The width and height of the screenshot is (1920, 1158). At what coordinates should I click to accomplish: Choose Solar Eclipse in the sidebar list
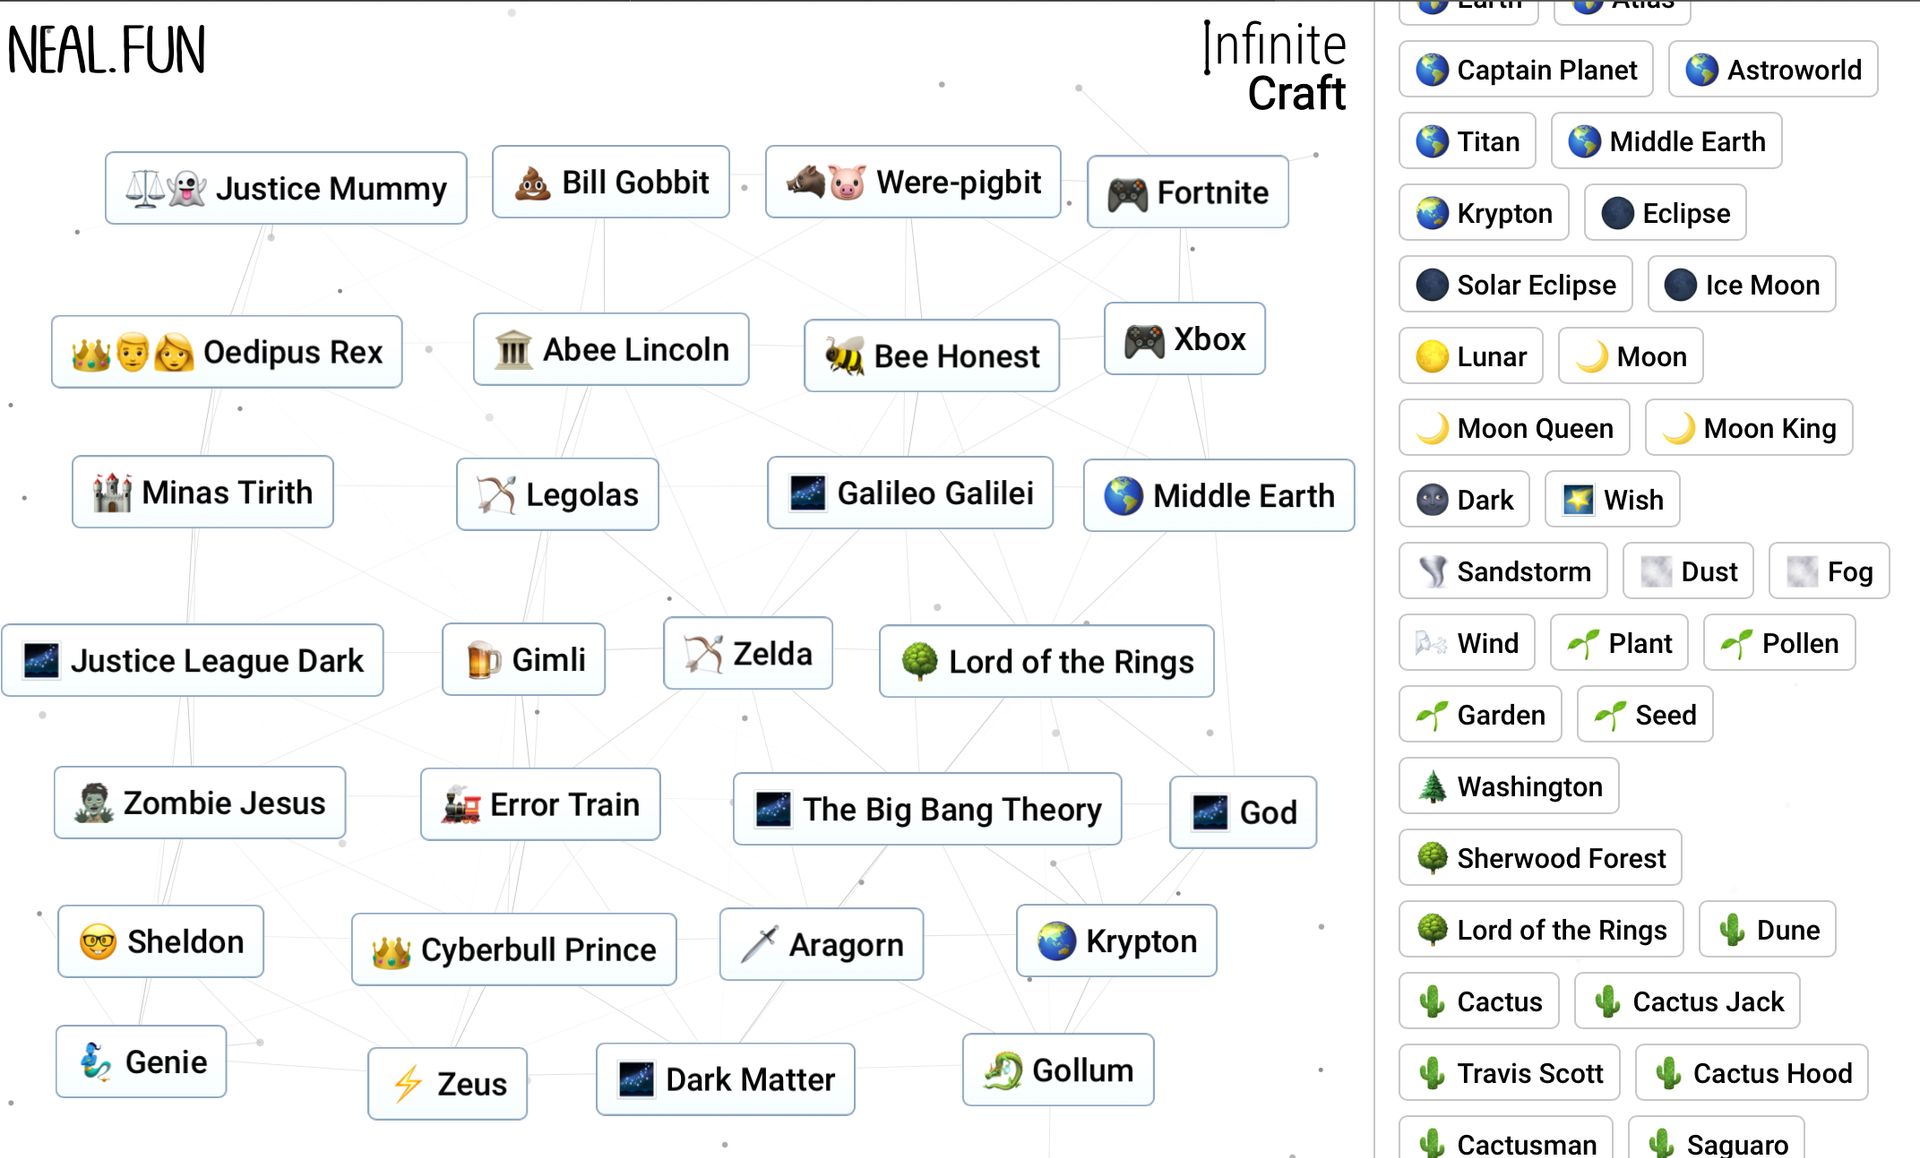1515,285
